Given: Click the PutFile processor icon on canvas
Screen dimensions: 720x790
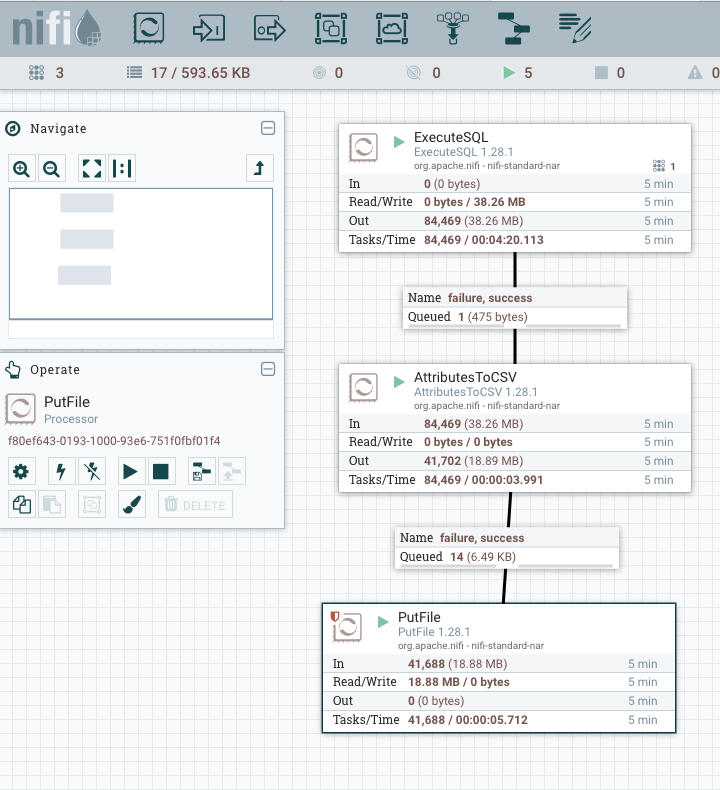Looking at the screenshot, I should [x=347, y=627].
